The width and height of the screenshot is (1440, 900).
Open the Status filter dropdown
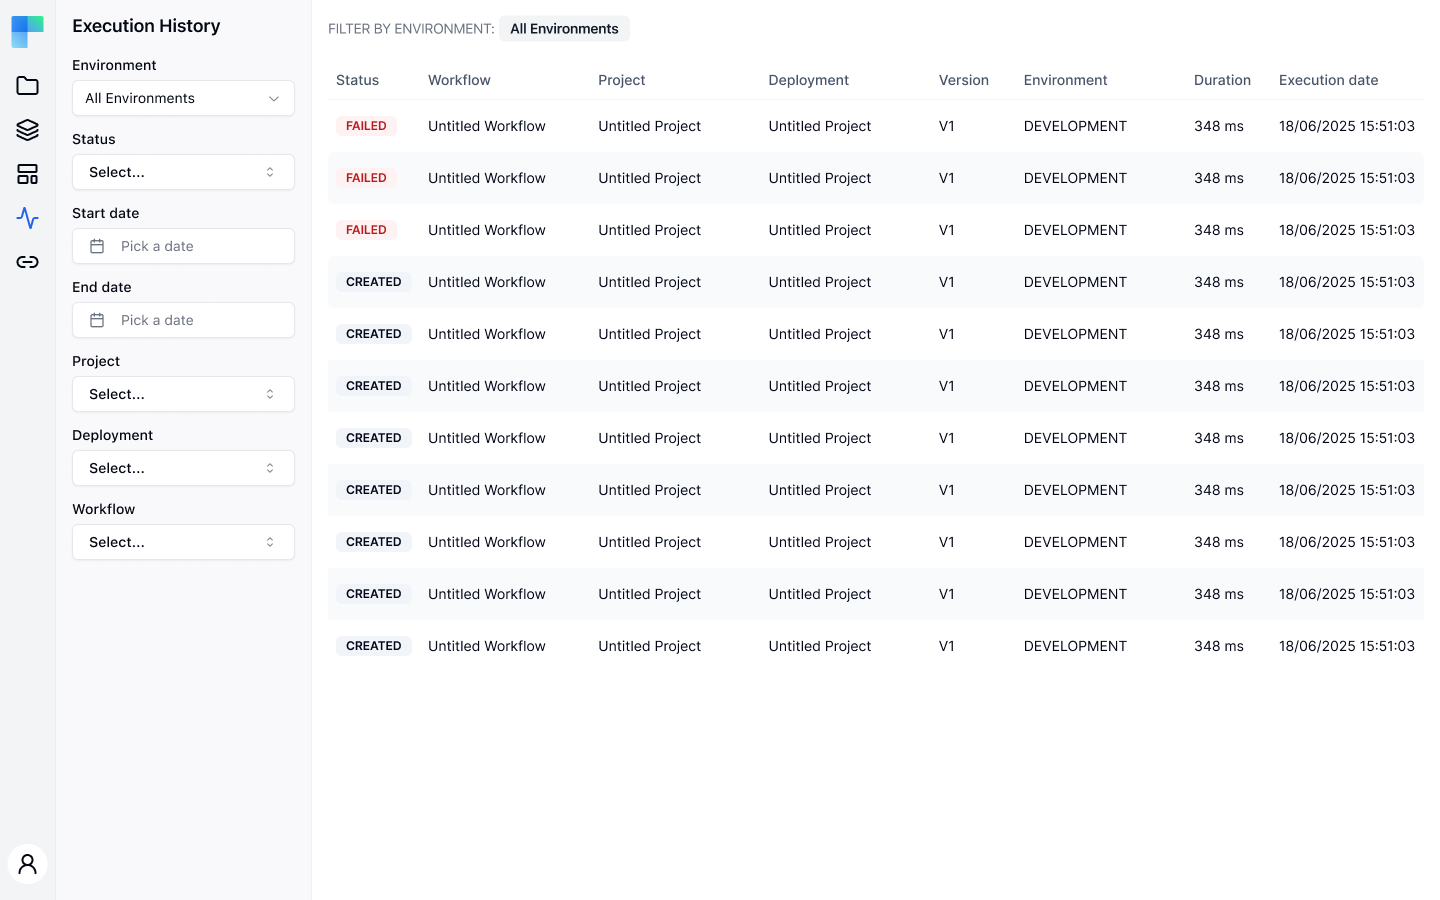(183, 172)
